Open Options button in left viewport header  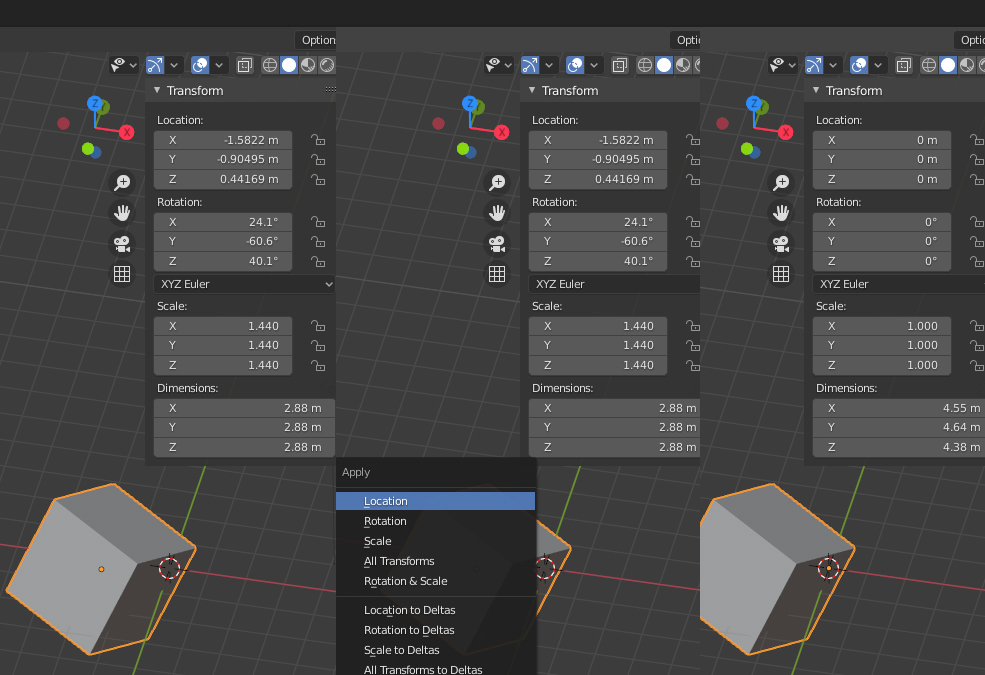point(315,40)
